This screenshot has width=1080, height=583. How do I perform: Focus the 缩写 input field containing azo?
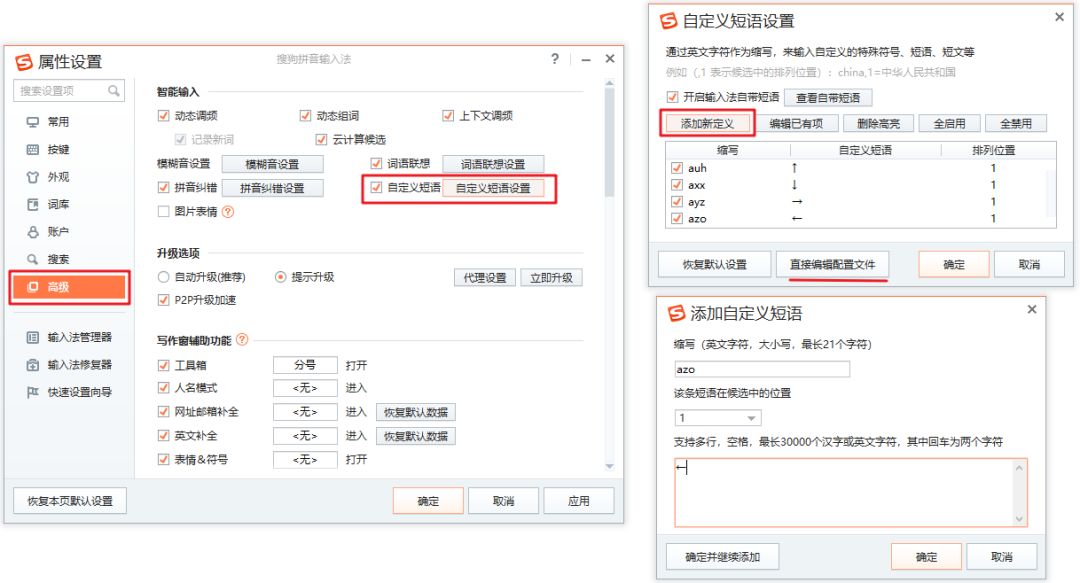coord(762,369)
